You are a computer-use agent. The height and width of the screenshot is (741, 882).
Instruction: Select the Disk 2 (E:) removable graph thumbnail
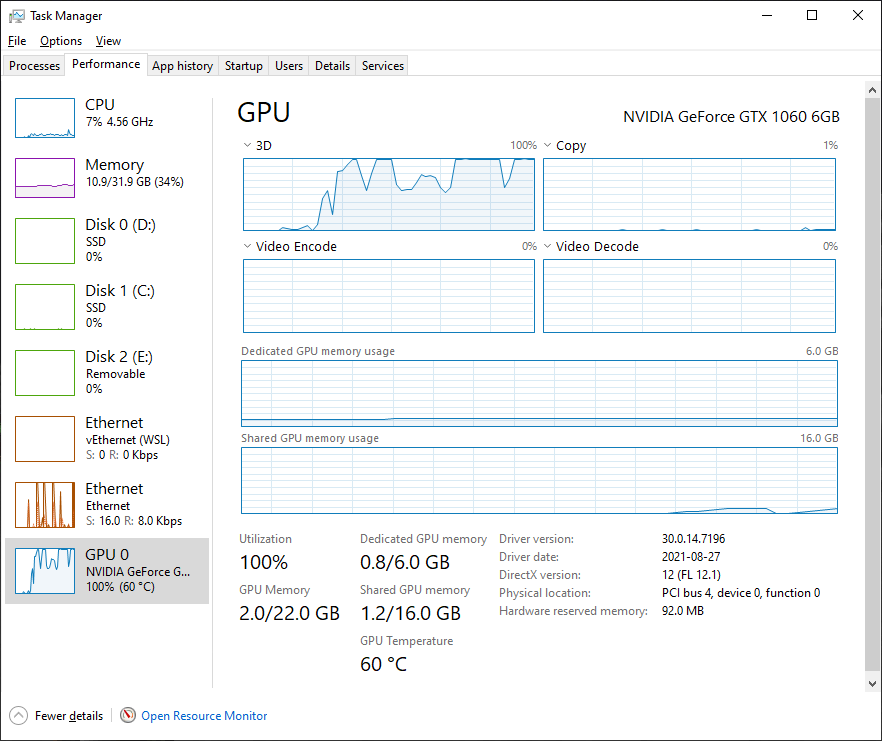(45, 373)
